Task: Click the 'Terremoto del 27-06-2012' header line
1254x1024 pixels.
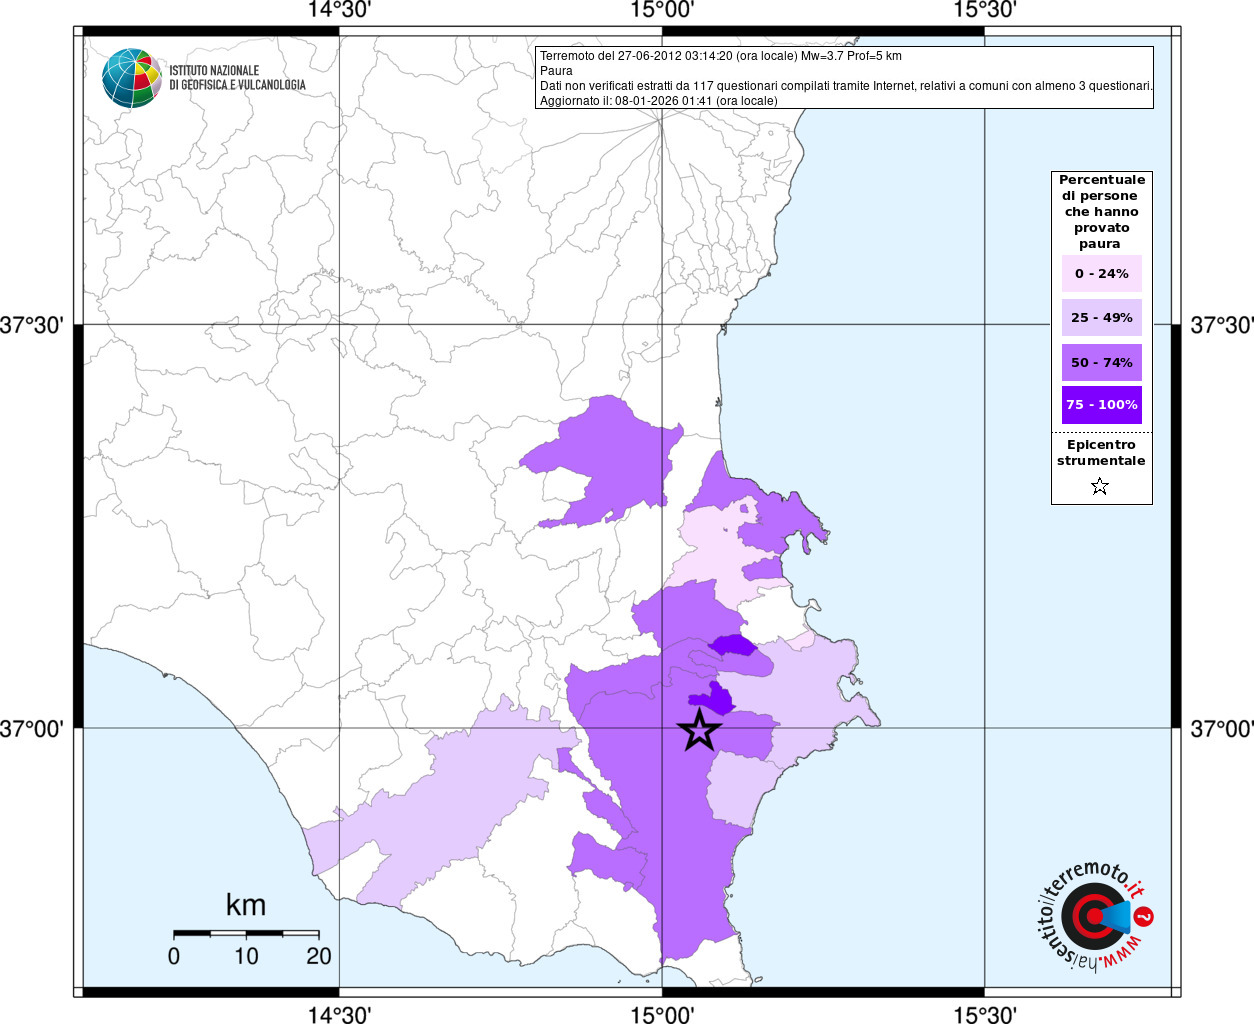Action: (x=720, y=56)
